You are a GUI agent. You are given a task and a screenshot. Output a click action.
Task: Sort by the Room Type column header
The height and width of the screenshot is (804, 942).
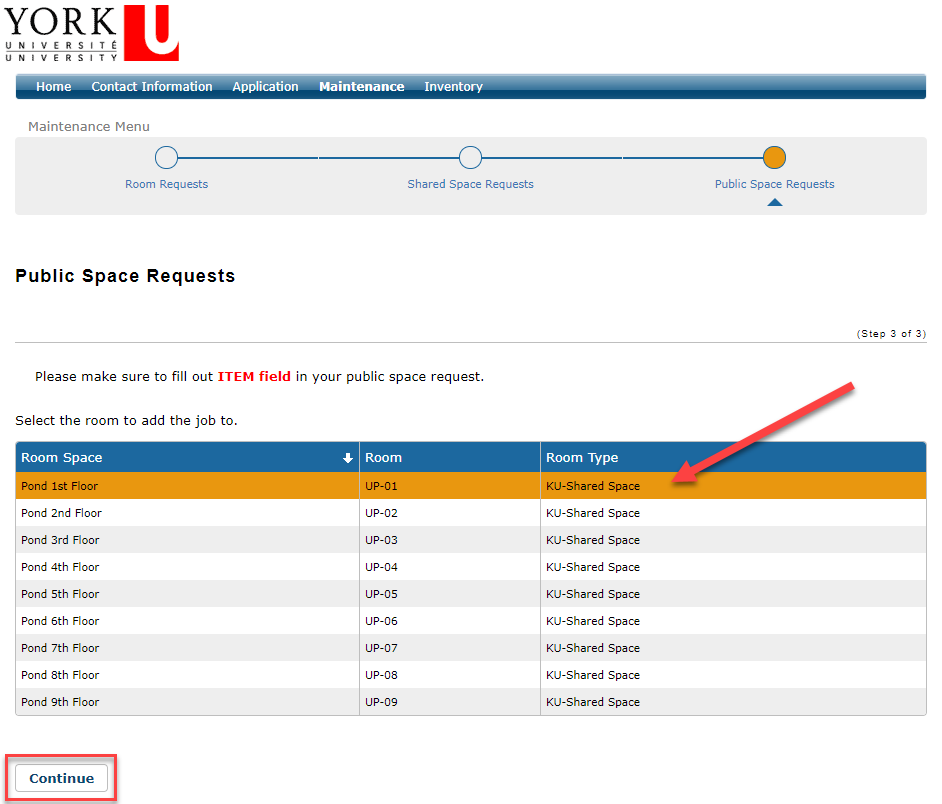click(733, 457)
